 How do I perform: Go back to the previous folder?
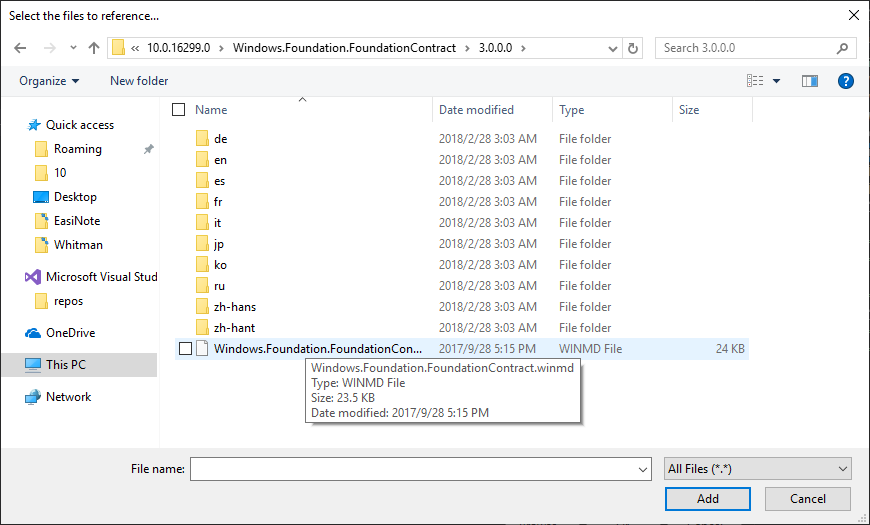tap(20, 48)
